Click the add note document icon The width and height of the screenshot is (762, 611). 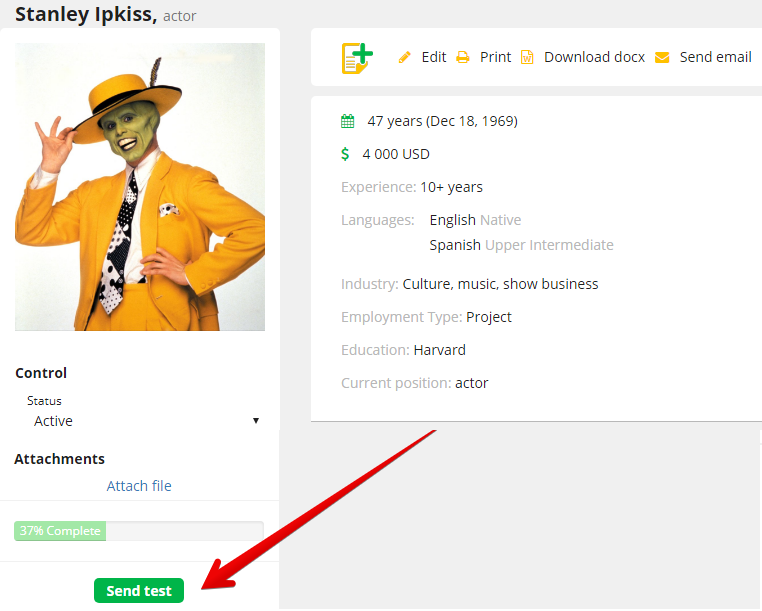coord(357,58)
